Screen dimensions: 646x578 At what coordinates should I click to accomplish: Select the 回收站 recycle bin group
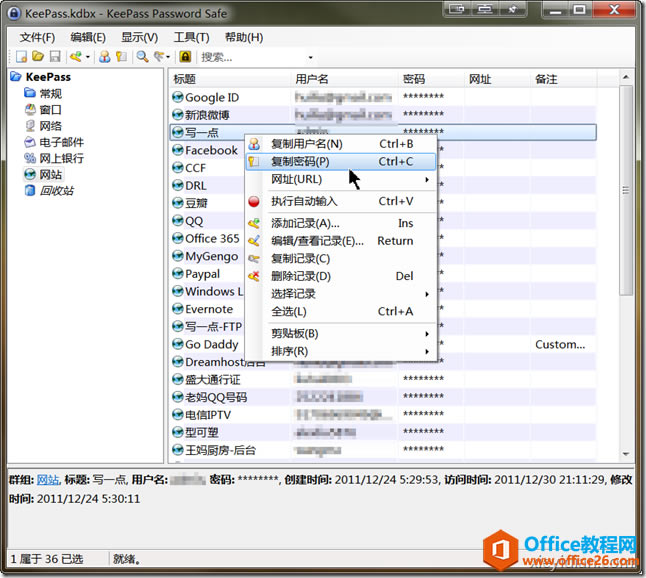point(56,191)
